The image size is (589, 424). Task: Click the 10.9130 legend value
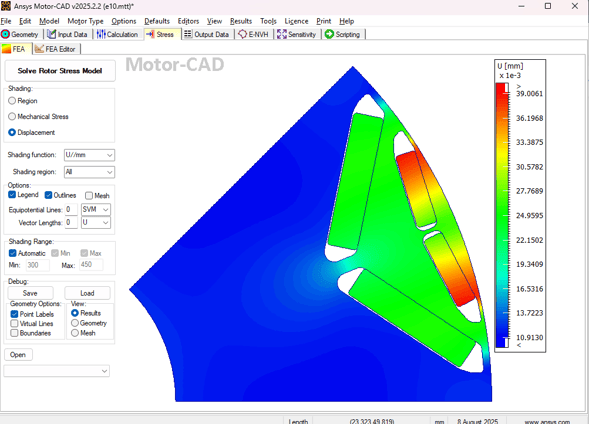[x=529, y=337]
